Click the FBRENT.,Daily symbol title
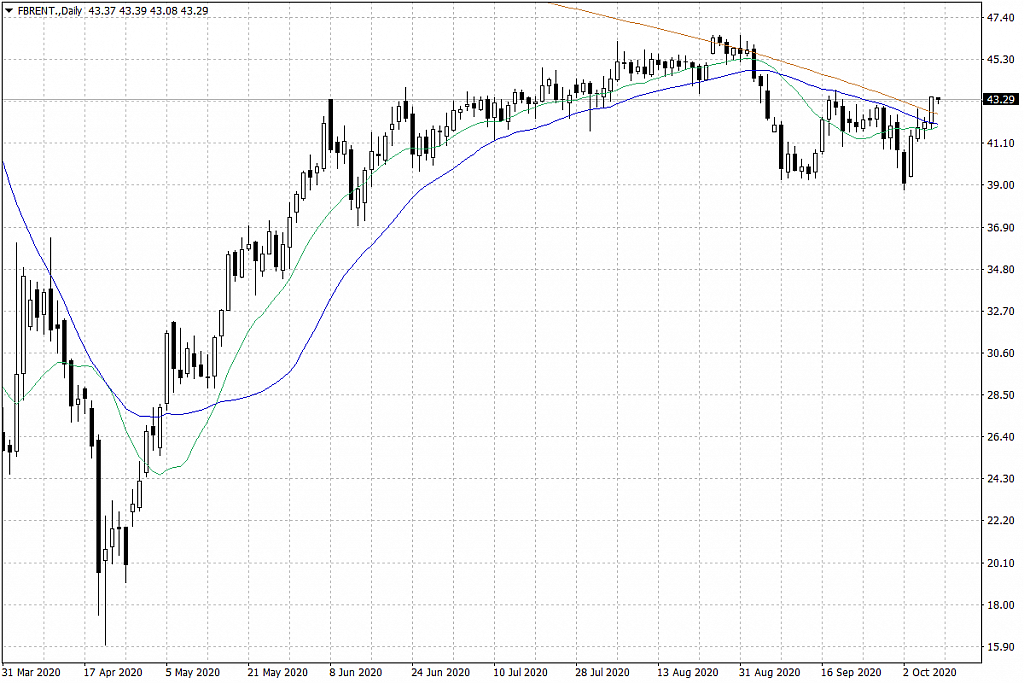The width and height of the screenshot is (1024, 683). point(50,10)
